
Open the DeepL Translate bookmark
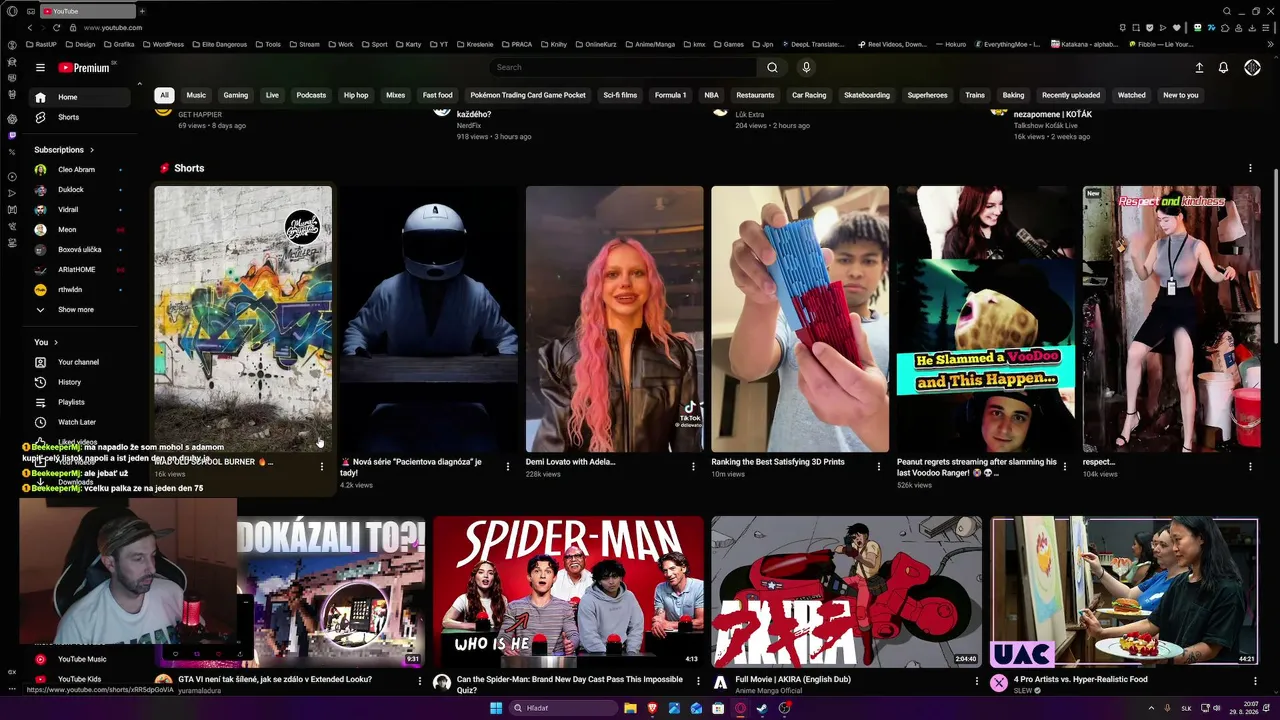tap(812, 44)
